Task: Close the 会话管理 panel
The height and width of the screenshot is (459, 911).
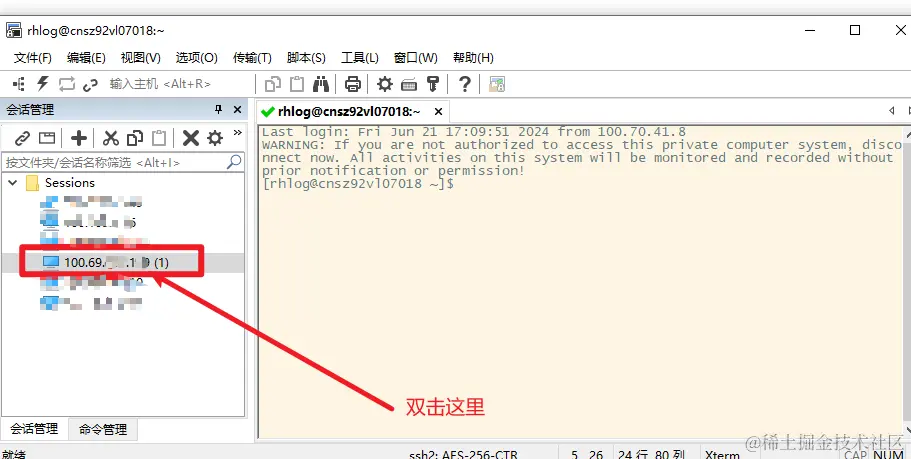Action: [237, 110]
